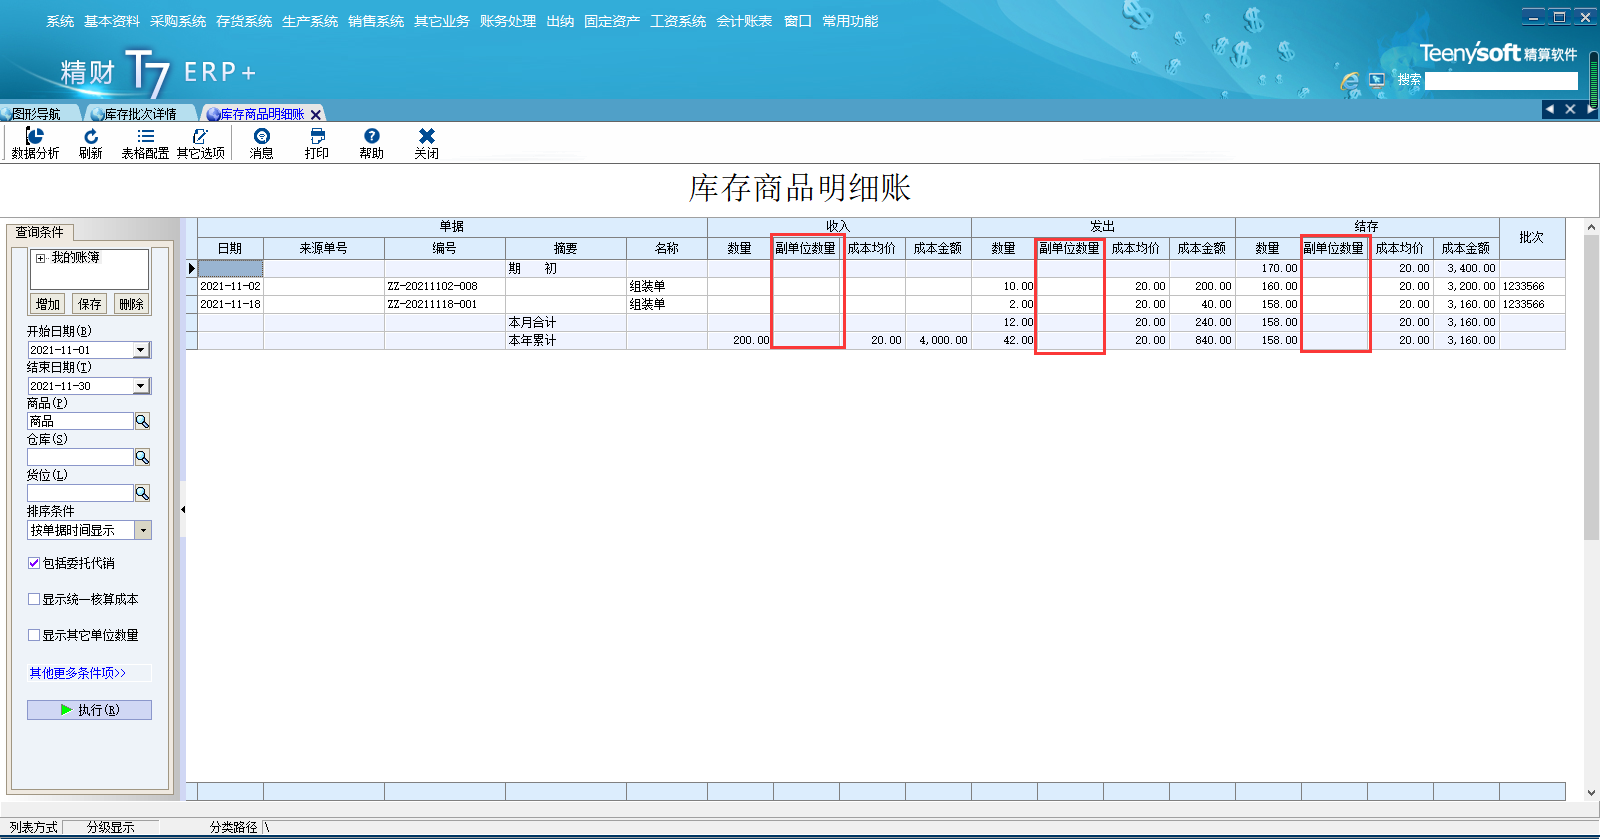Screen dimensions: 1600x839
Task: Click the 执行 execute button
Action: point(89,710)
